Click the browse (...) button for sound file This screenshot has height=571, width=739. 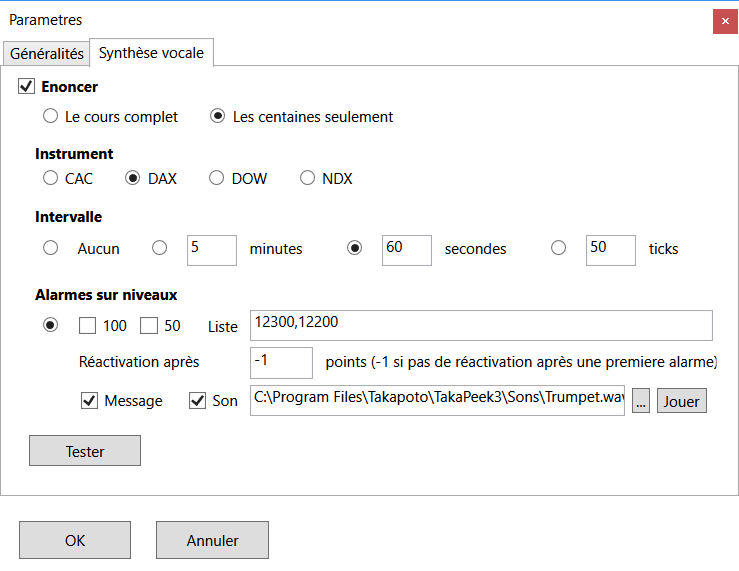[641, 401]
